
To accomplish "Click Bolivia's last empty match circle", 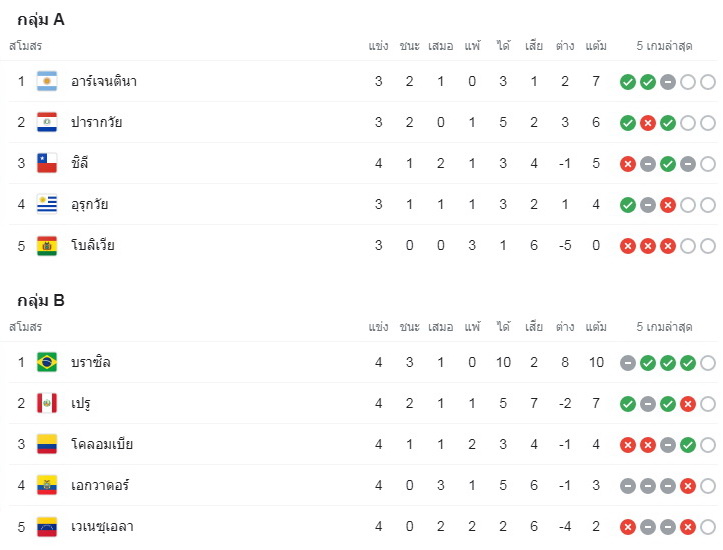I will pos(708,246).
